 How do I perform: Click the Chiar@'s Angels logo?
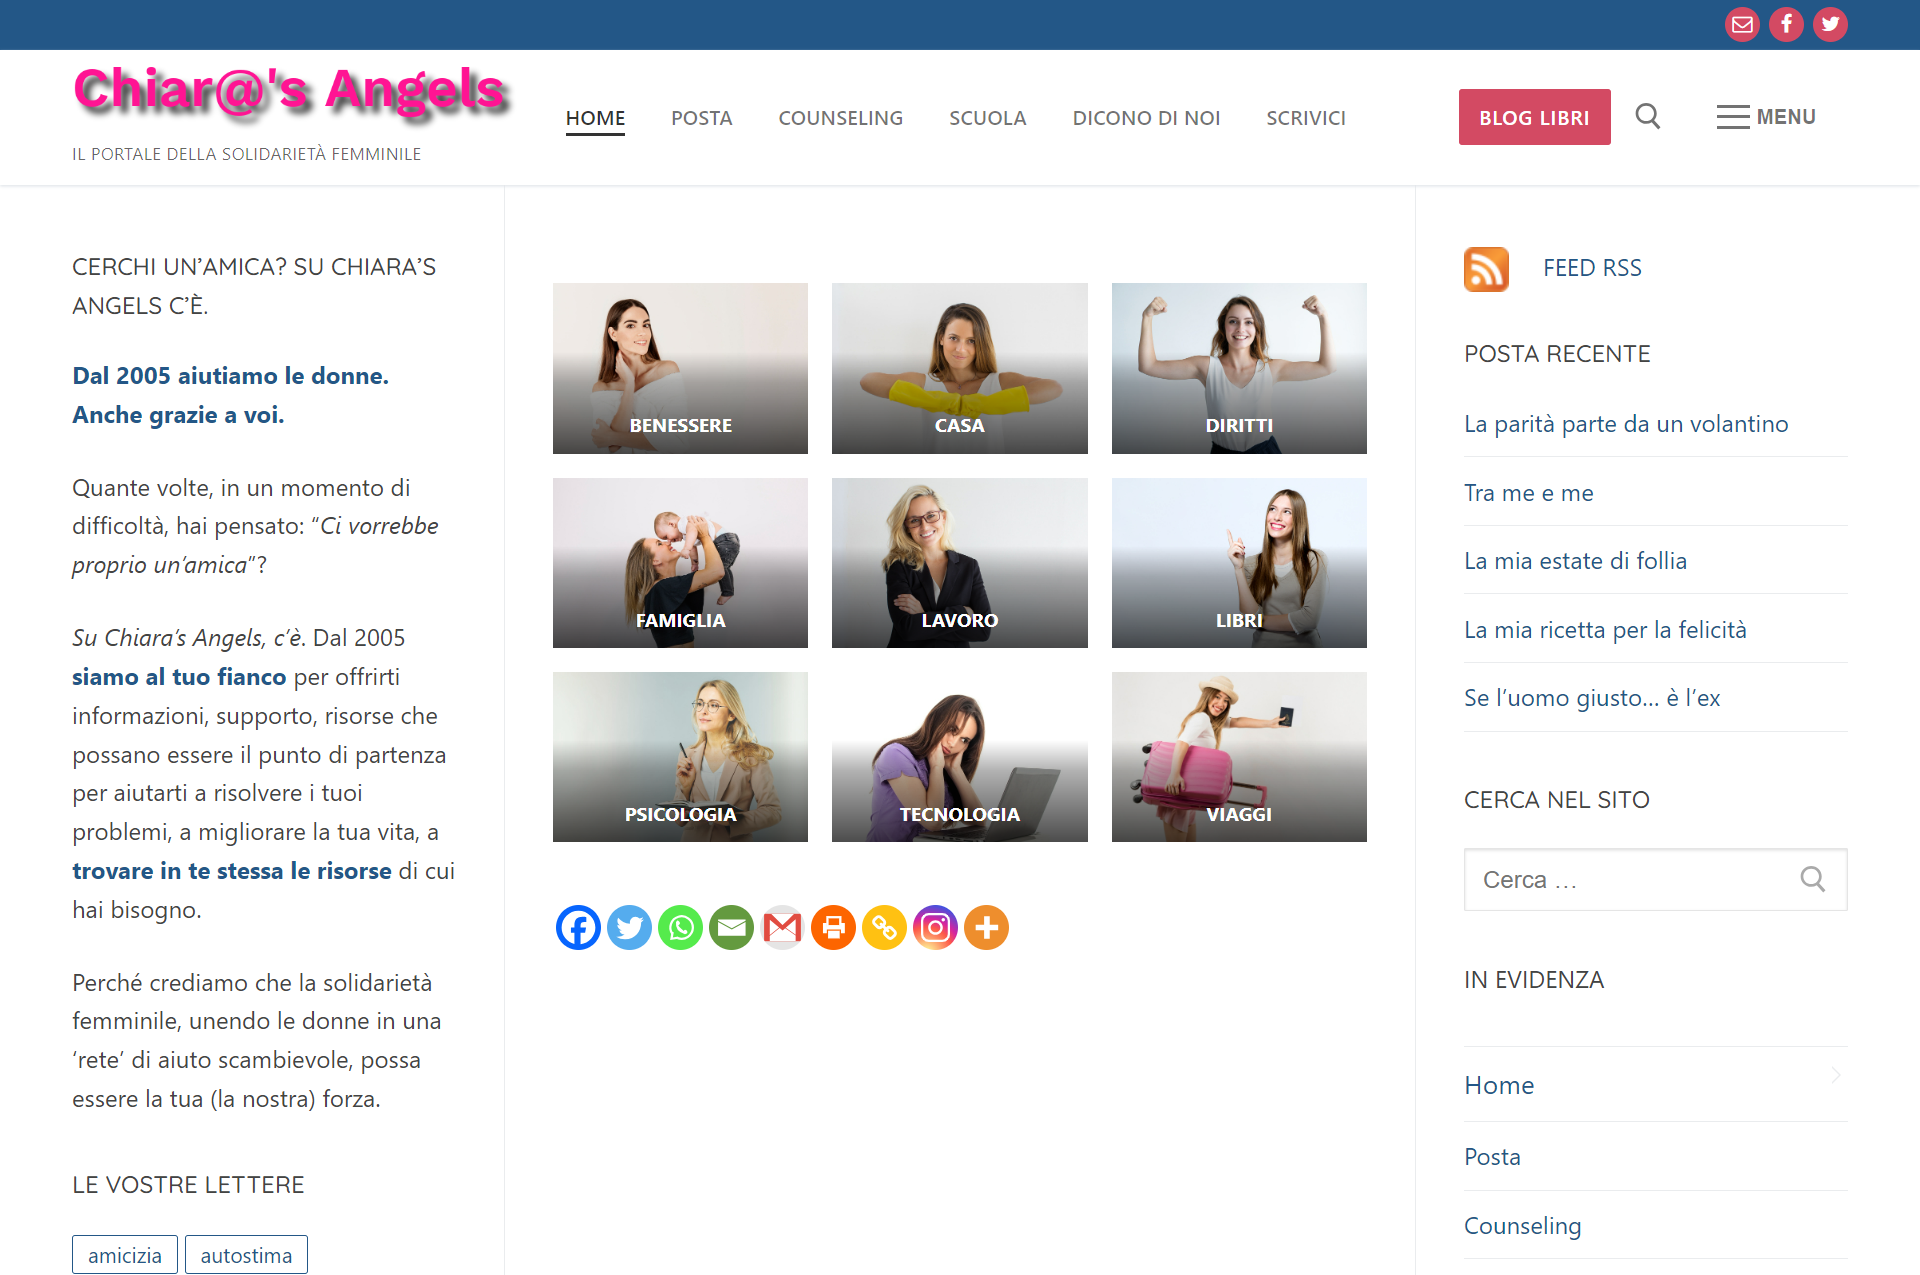[x=292, y=93]
